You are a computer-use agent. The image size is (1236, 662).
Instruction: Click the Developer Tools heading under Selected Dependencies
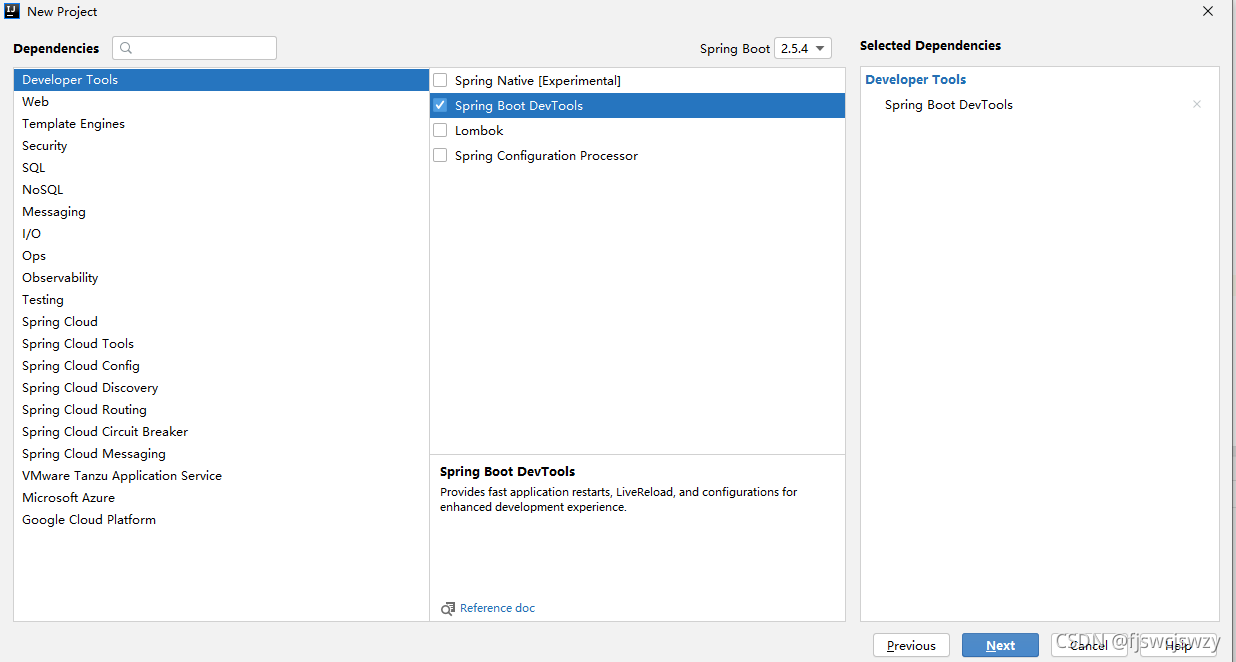point(916,80)
